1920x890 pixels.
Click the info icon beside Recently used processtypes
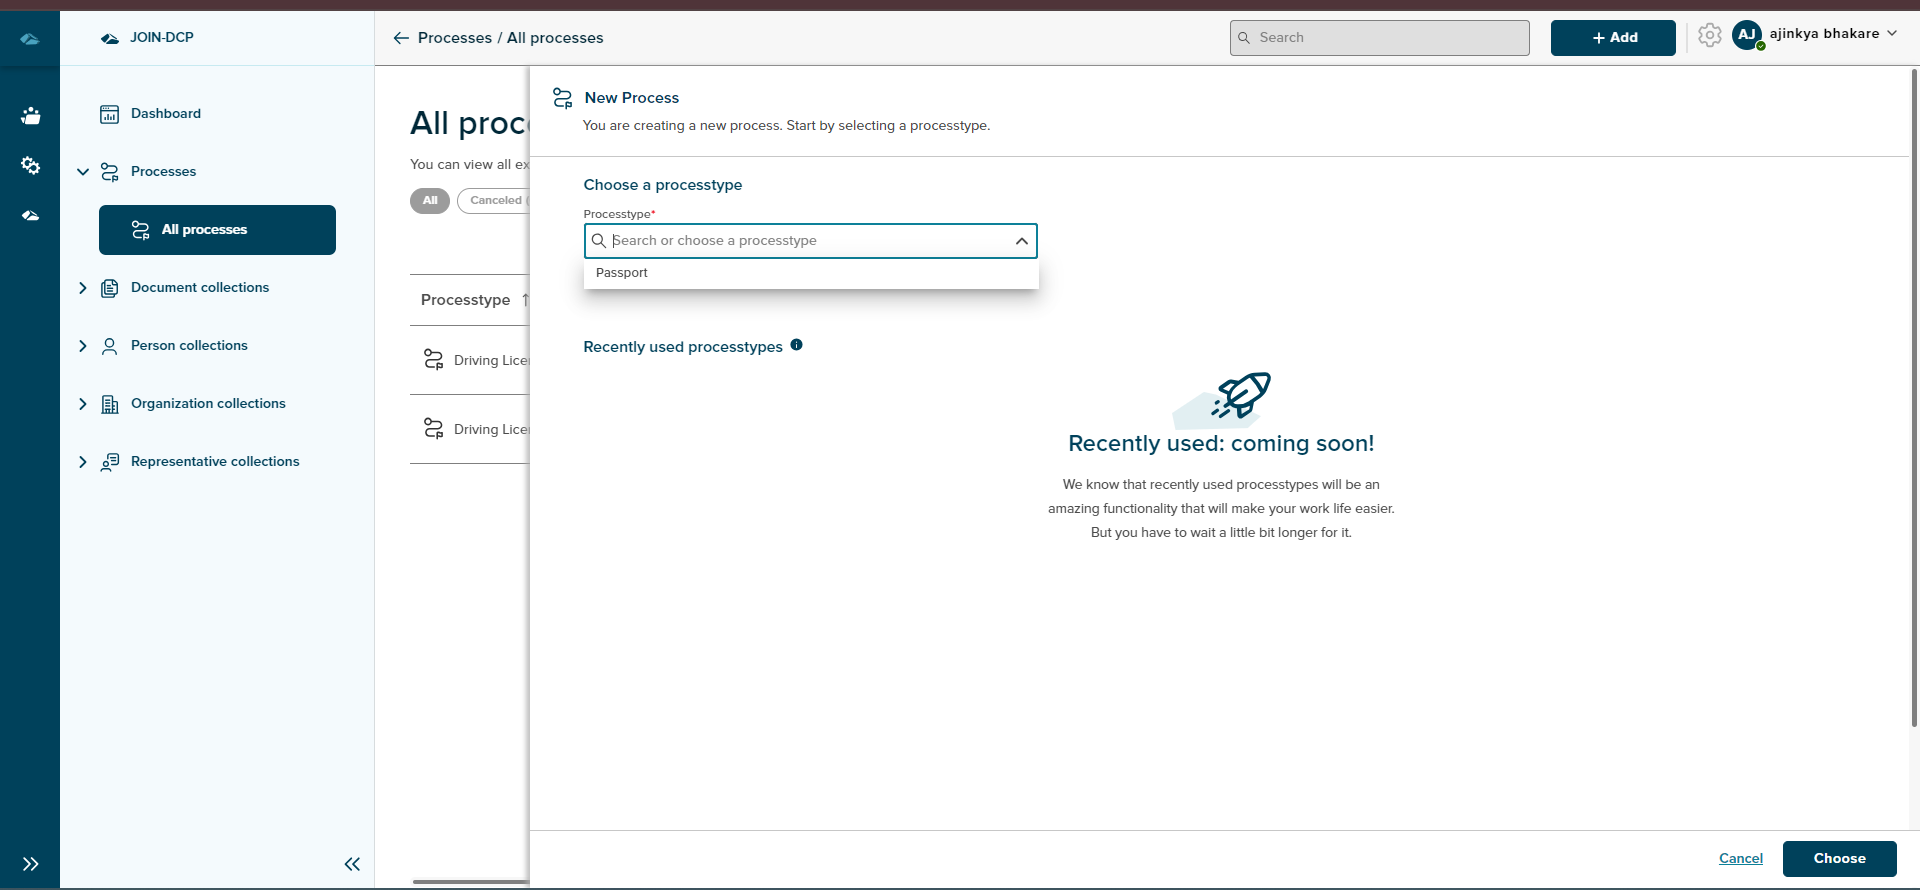point(796,345)
